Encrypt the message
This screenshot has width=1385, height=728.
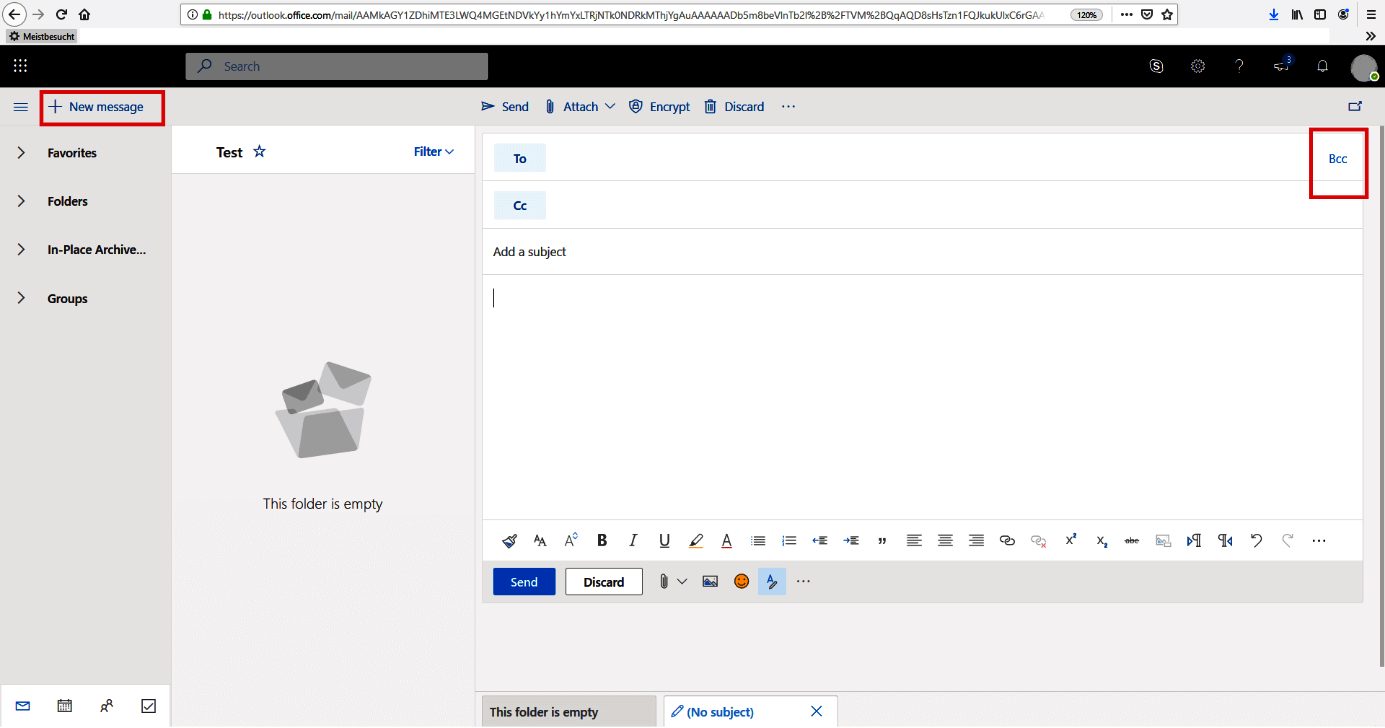(x=659, y=106)
